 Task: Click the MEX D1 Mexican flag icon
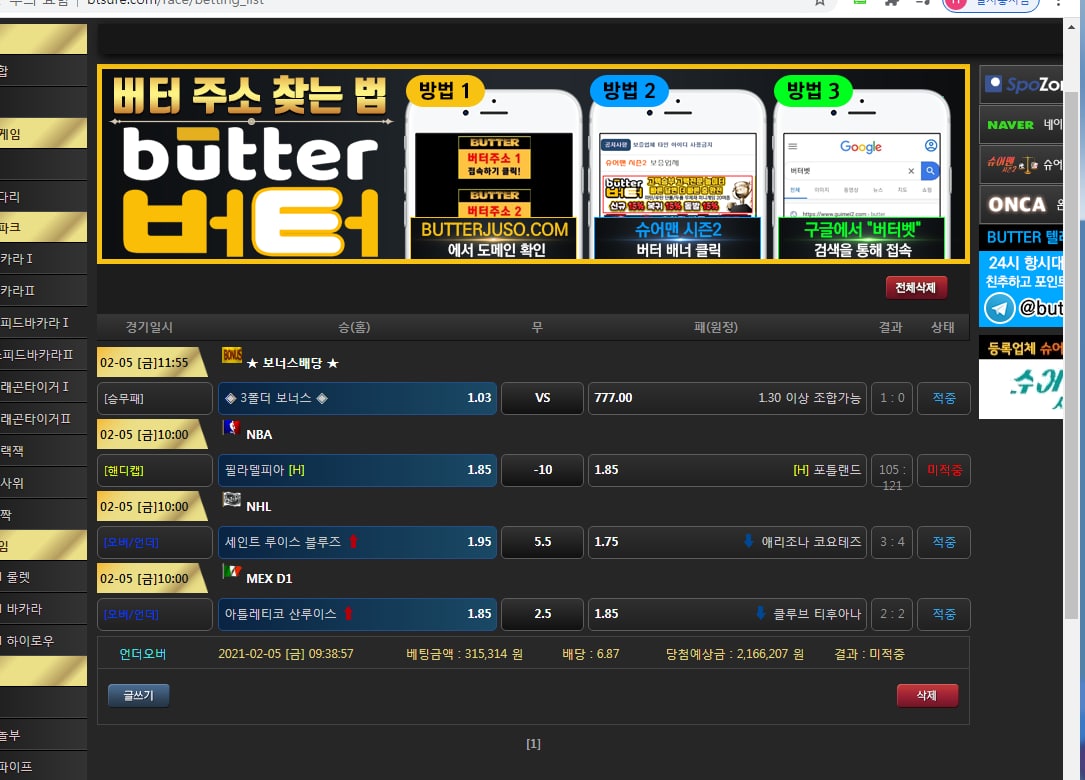click(231, 572)
